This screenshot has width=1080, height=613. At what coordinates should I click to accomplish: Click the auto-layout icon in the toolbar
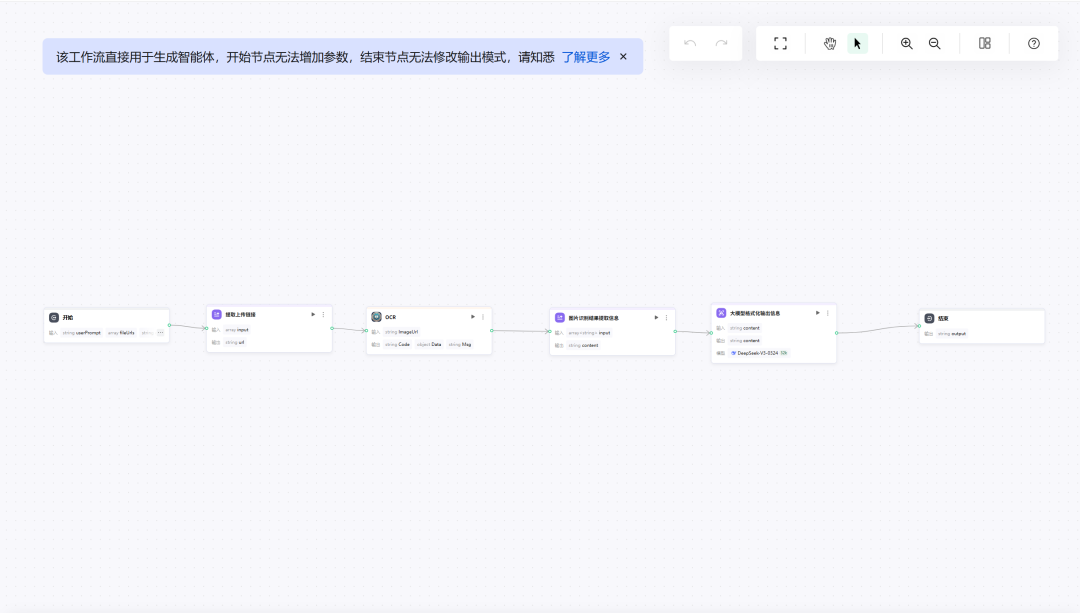[984, 43]
